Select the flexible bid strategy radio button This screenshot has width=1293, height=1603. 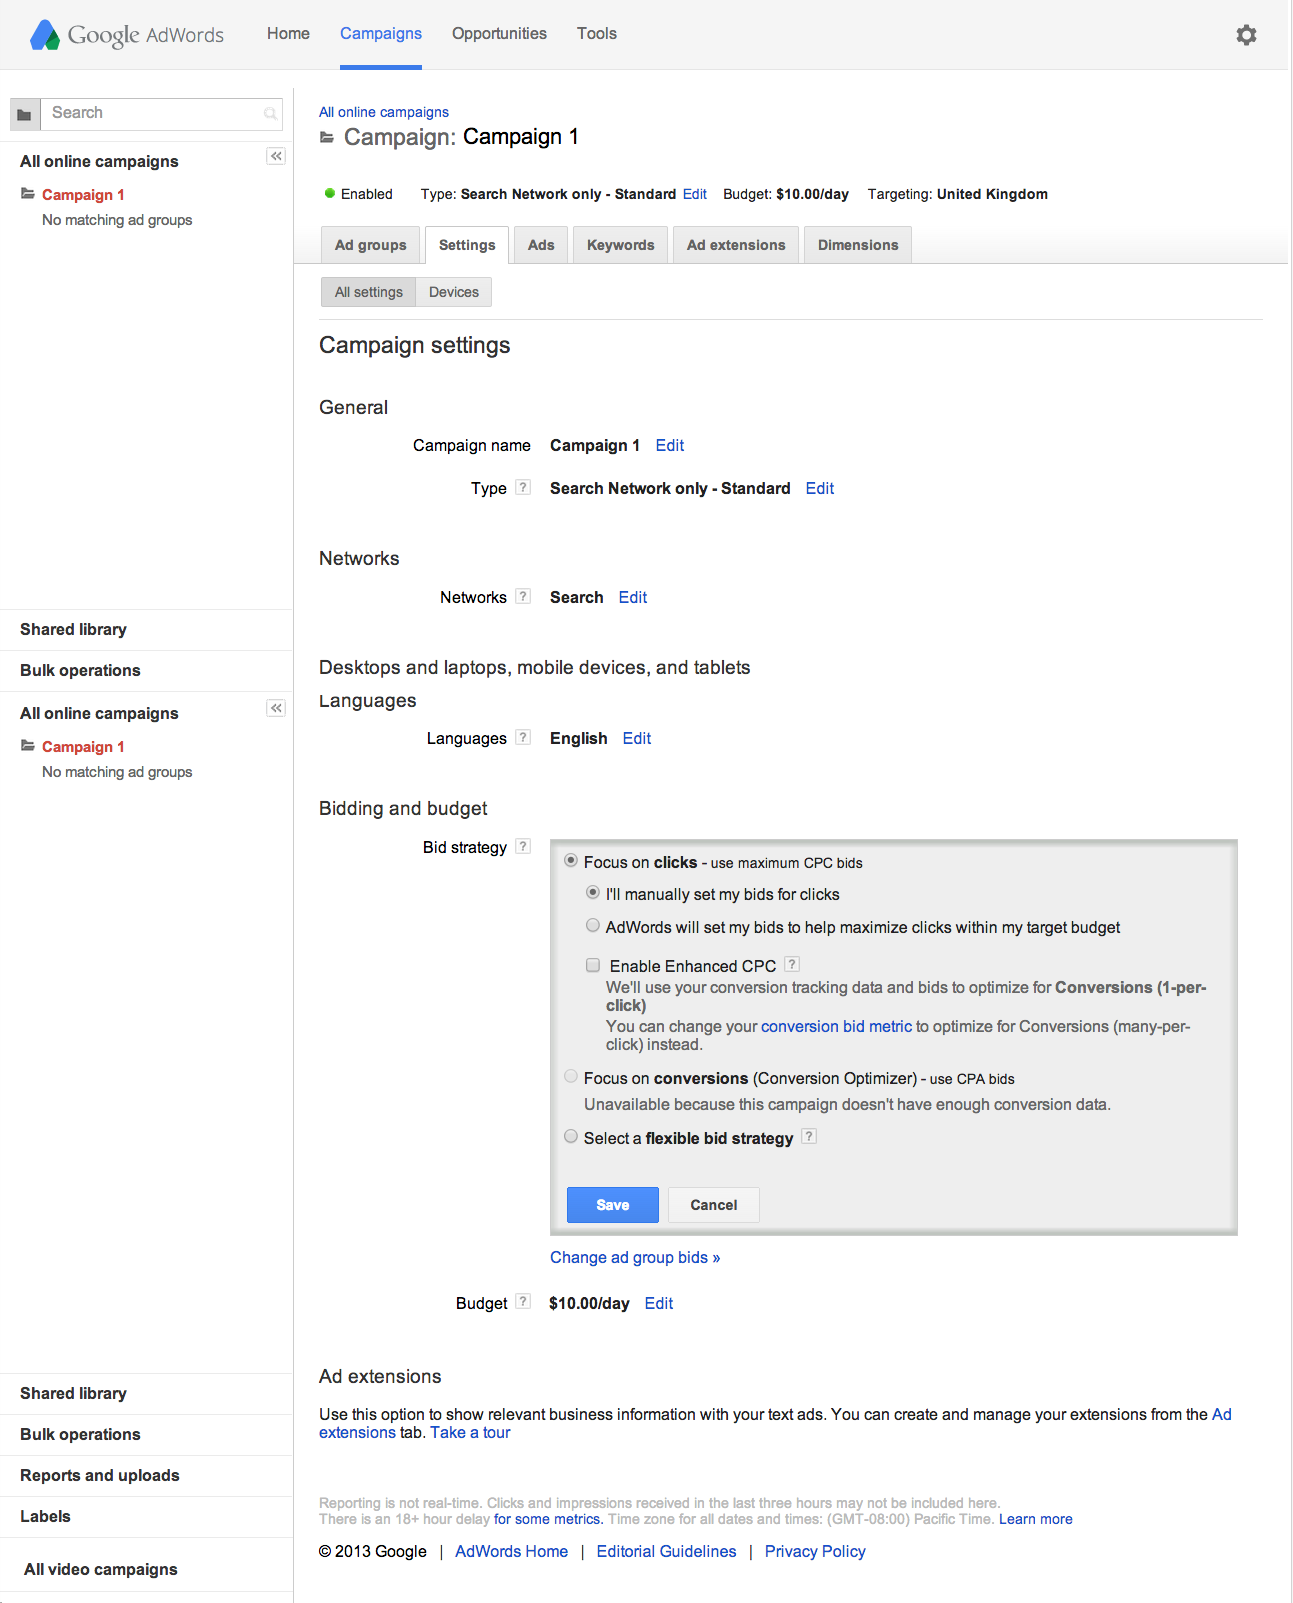(571, 1136)
